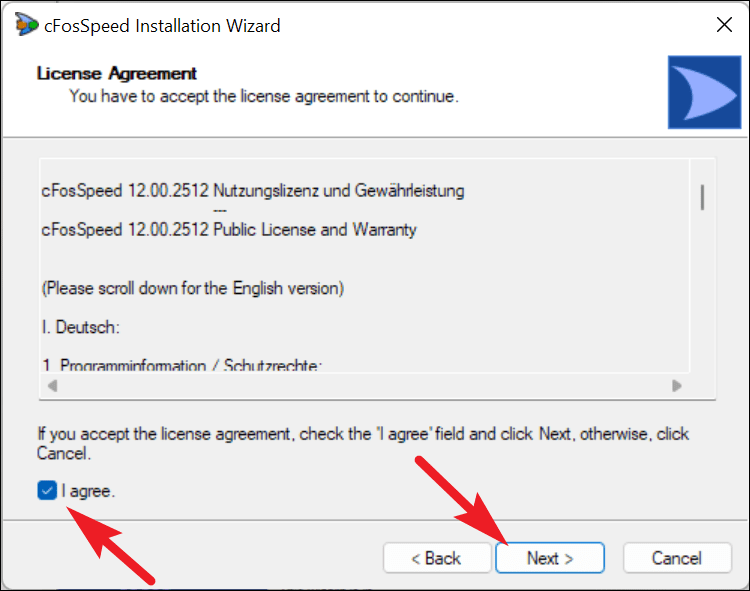Screen dimensions: 750x591
Task: Click the horizontal scrollbar track under license text
Action: coord(364,385)
